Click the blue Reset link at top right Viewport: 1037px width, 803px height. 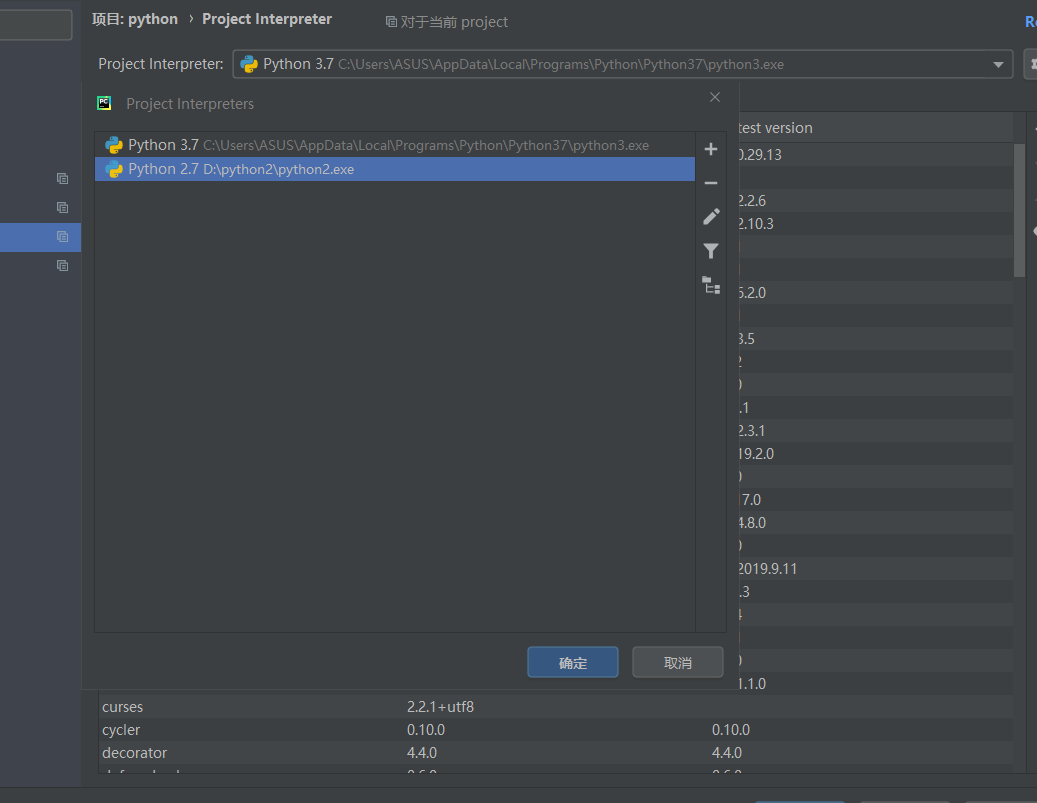(x=1030, y=22)
